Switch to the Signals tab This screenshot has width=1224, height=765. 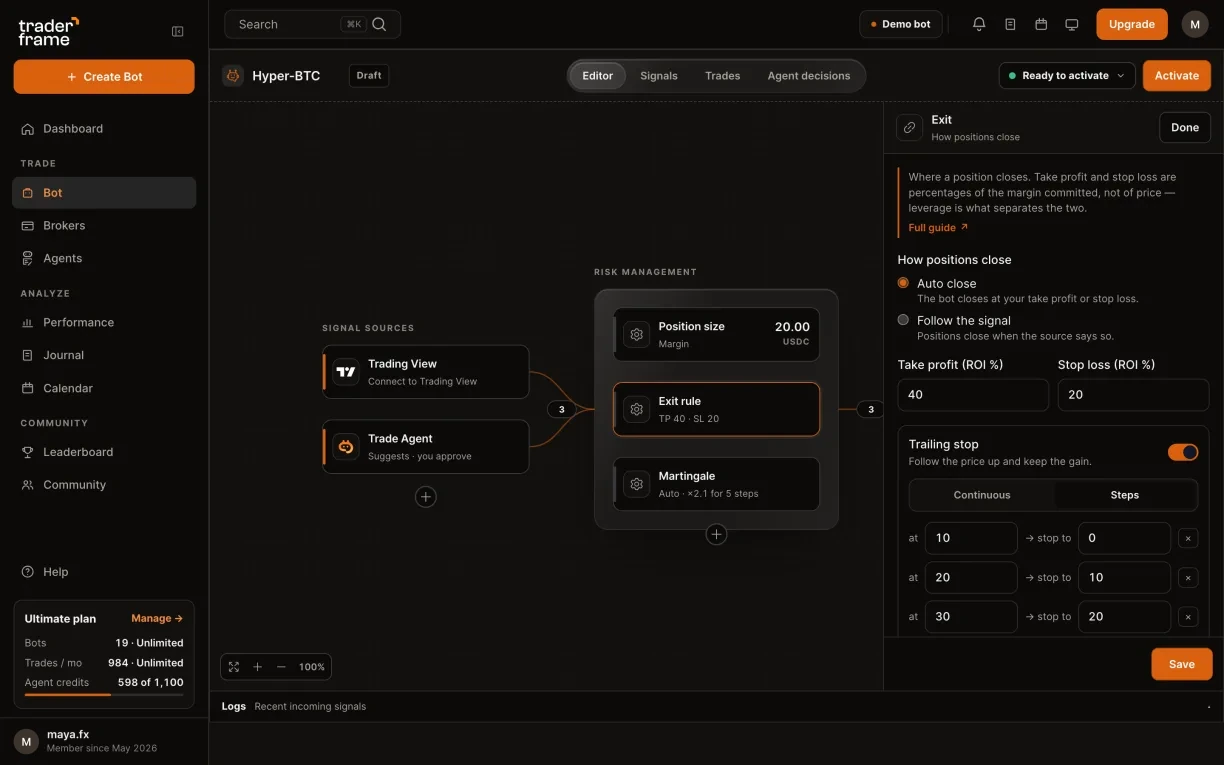[659, 76]
